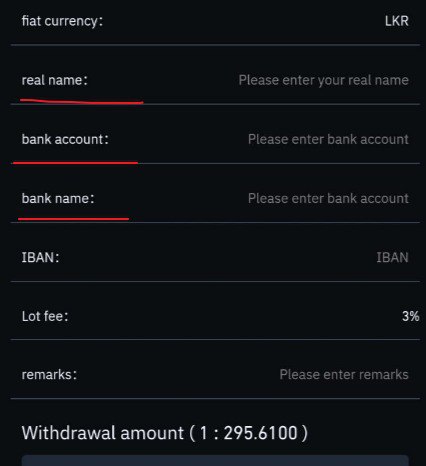Click the 3% lot fee value
The image size is (426, 466).
[411, 316]
